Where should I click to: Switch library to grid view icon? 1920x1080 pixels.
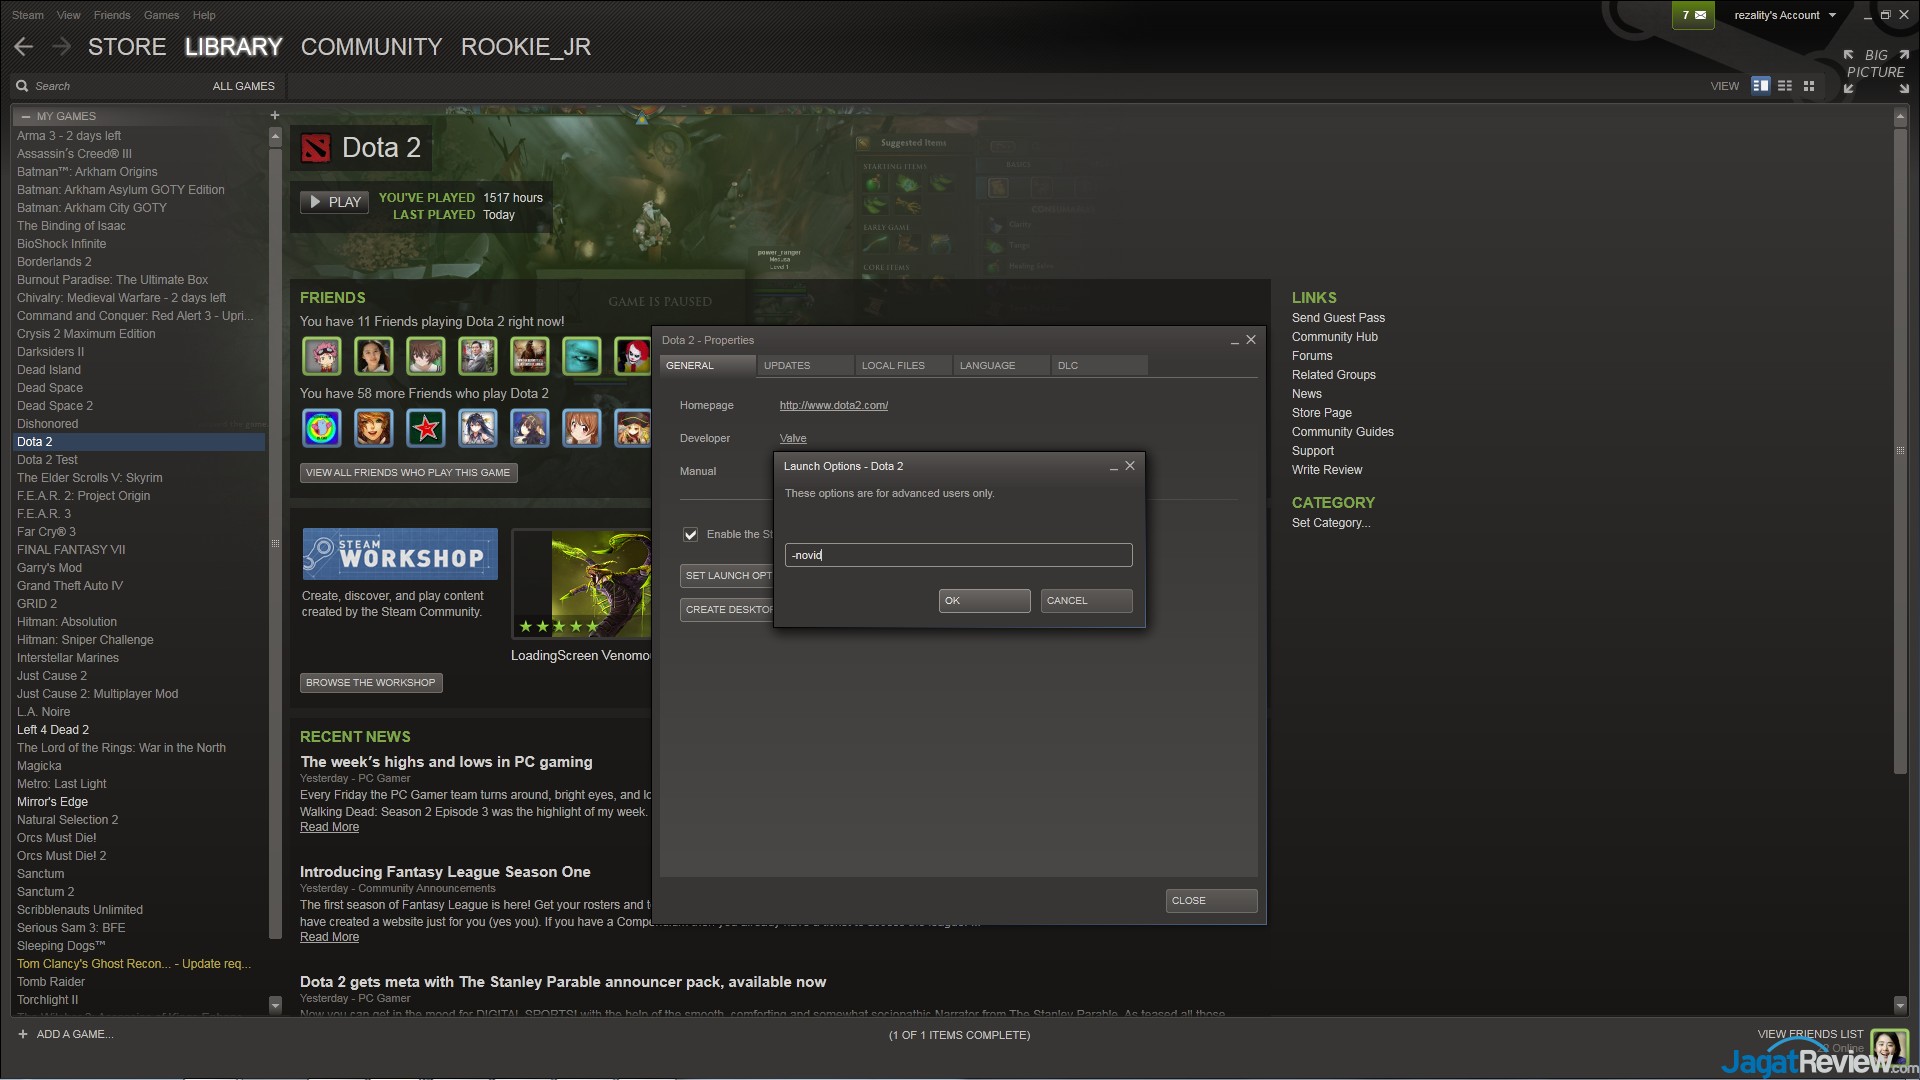[x=1809, y=86]
